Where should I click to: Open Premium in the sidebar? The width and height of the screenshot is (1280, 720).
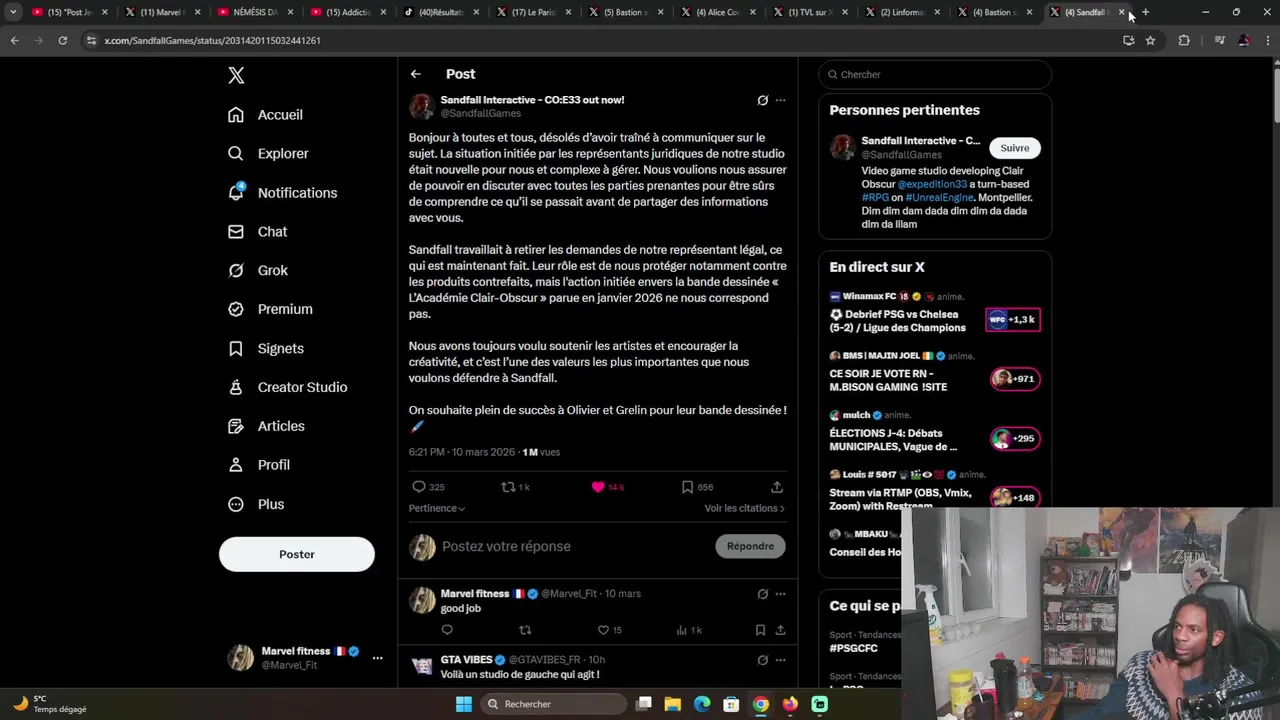point(270,310)
